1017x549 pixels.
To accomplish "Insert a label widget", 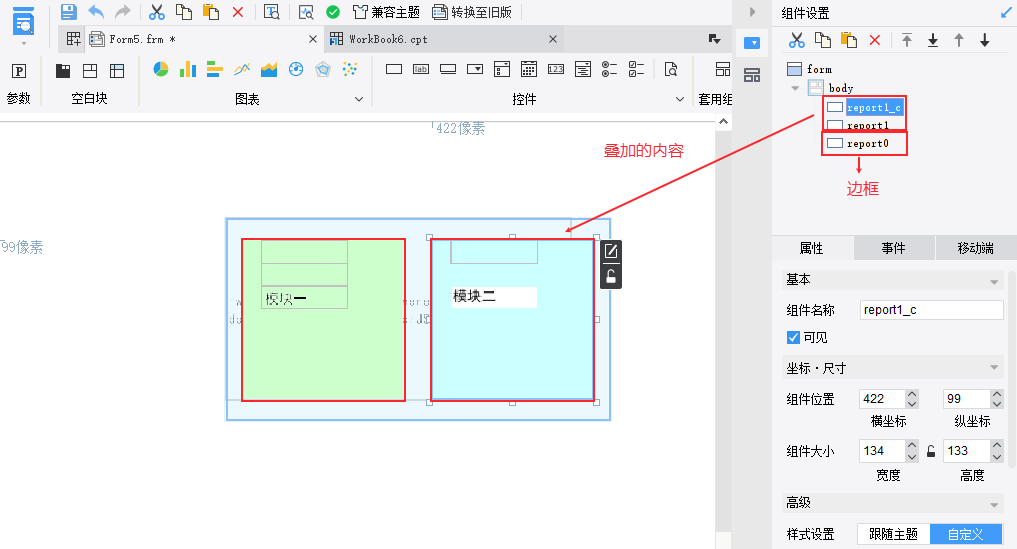I will [x=421, y=69].
